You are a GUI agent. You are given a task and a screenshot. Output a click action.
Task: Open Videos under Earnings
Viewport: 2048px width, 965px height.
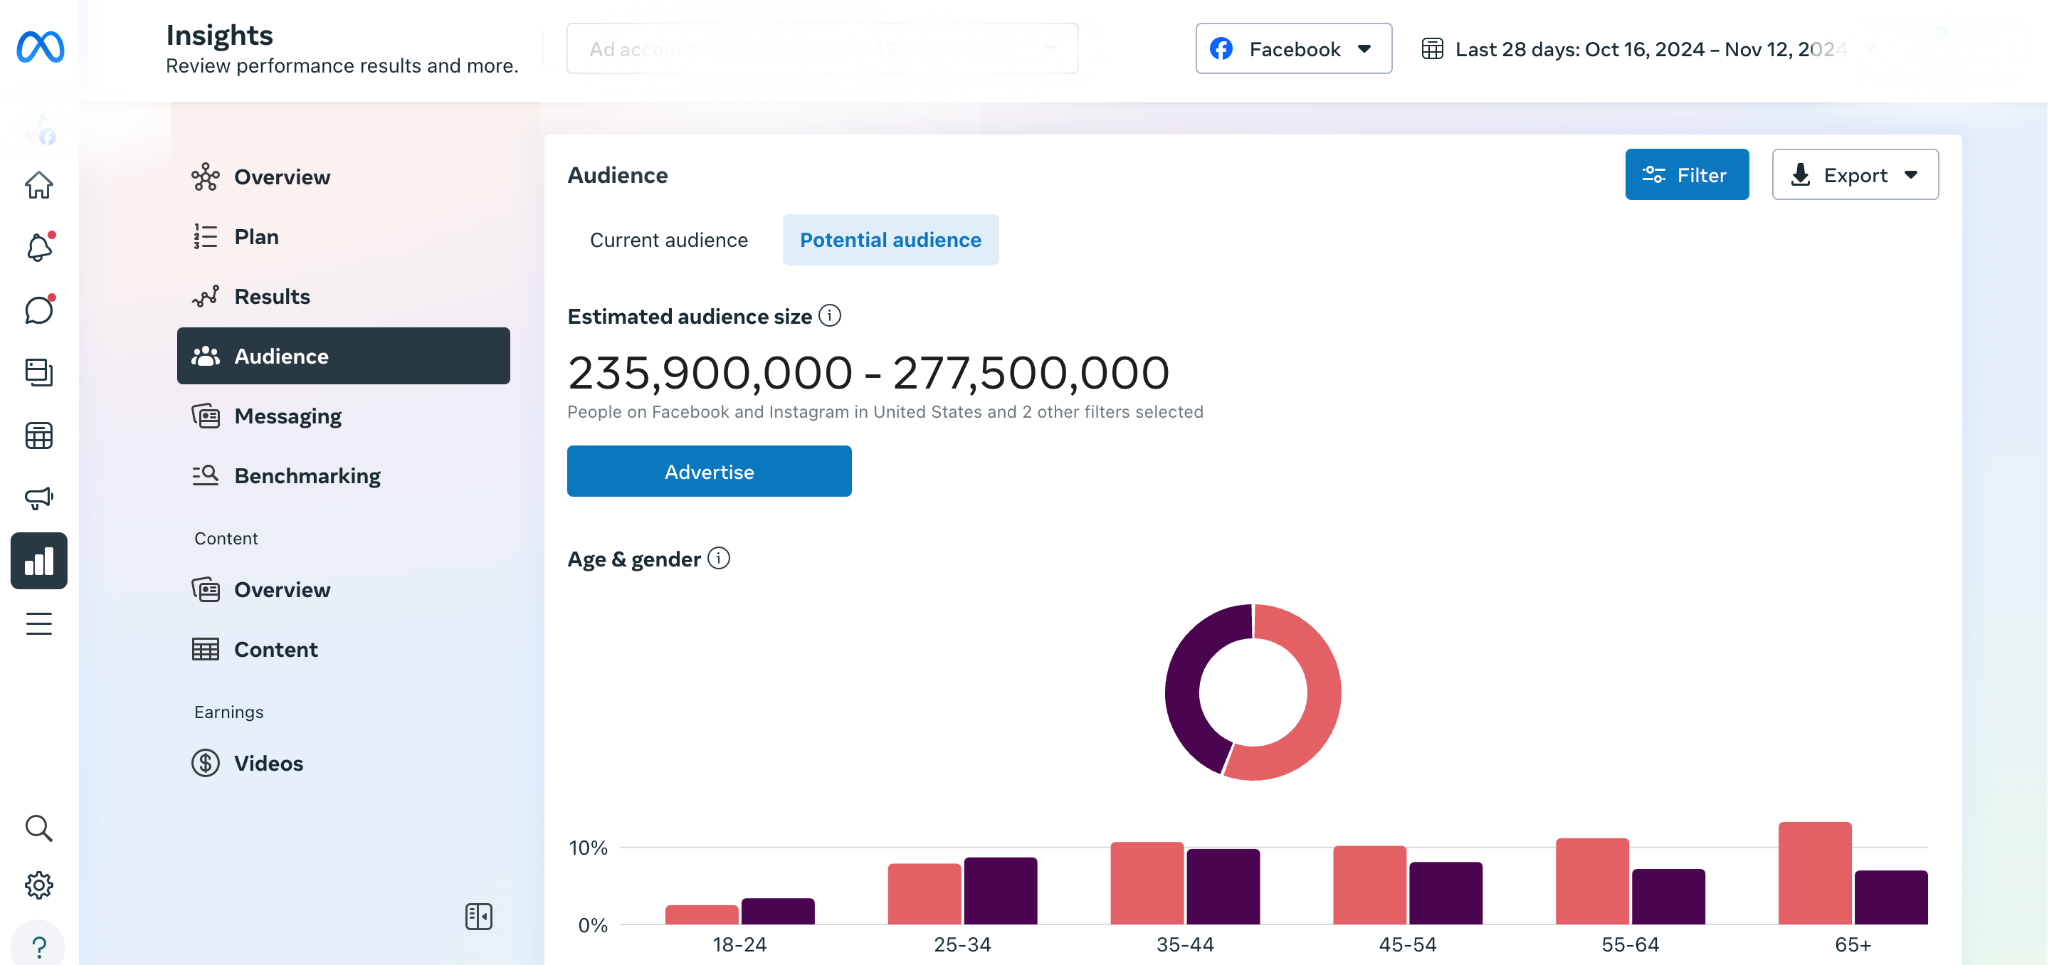coord(343,763)
